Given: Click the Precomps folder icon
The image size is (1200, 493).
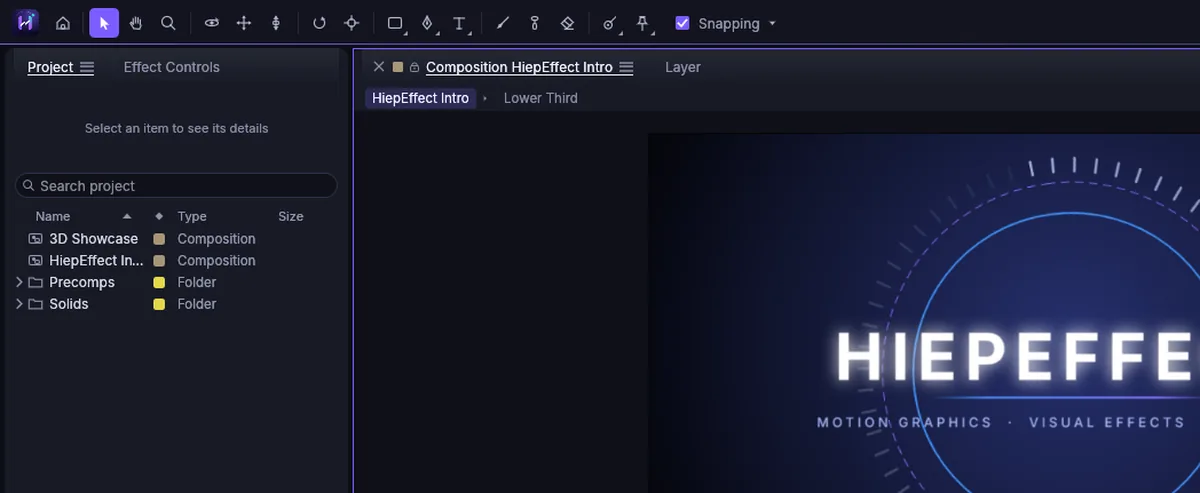Looking at the screenshot, I should point(36,283).
